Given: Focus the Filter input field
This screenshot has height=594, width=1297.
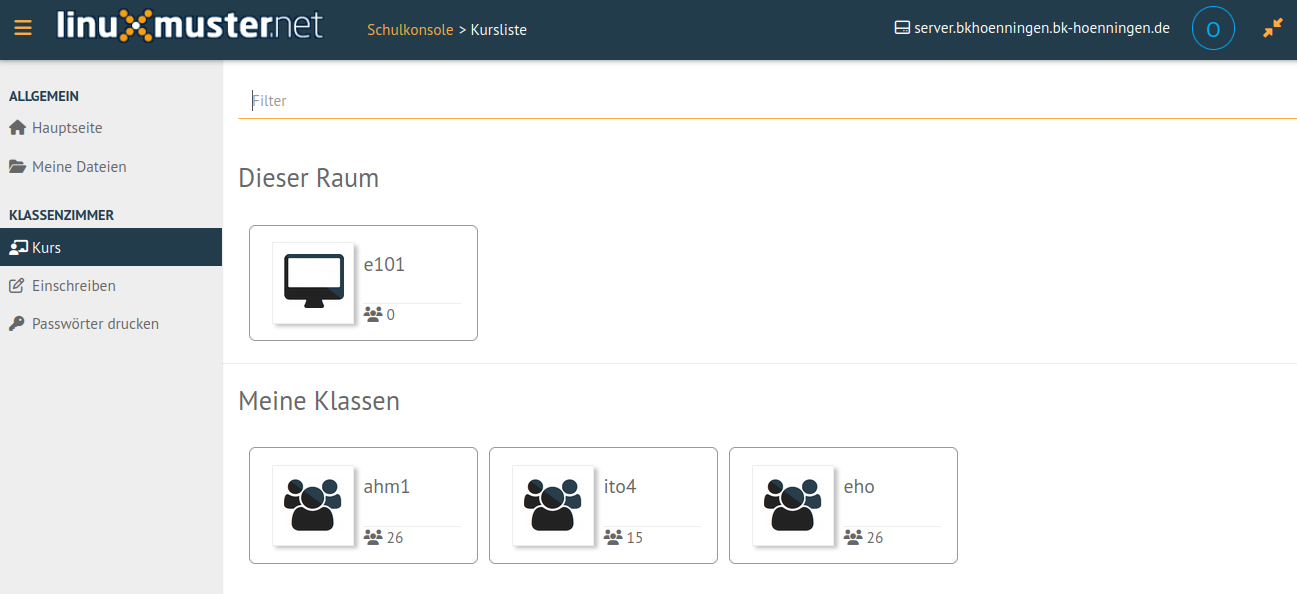Looking at the screenshot, I should click(767, 101).
